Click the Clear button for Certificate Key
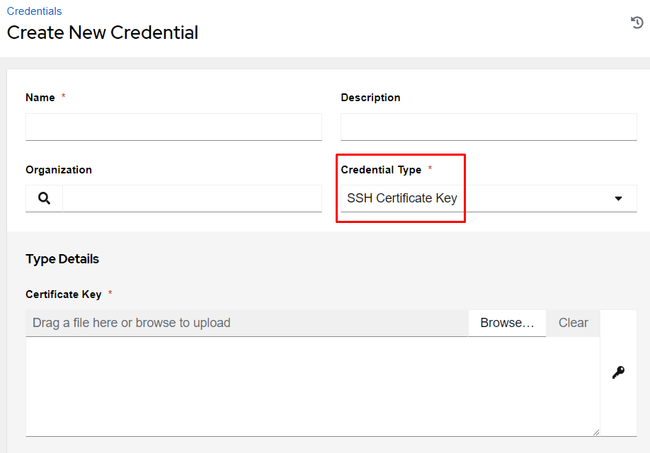 click(x=573, y=323)
